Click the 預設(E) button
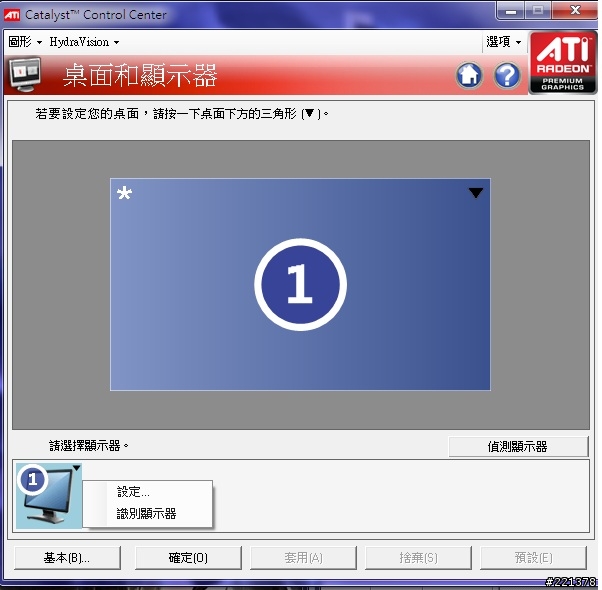Viewport: 602px width, 590px height. pos(533,557)
